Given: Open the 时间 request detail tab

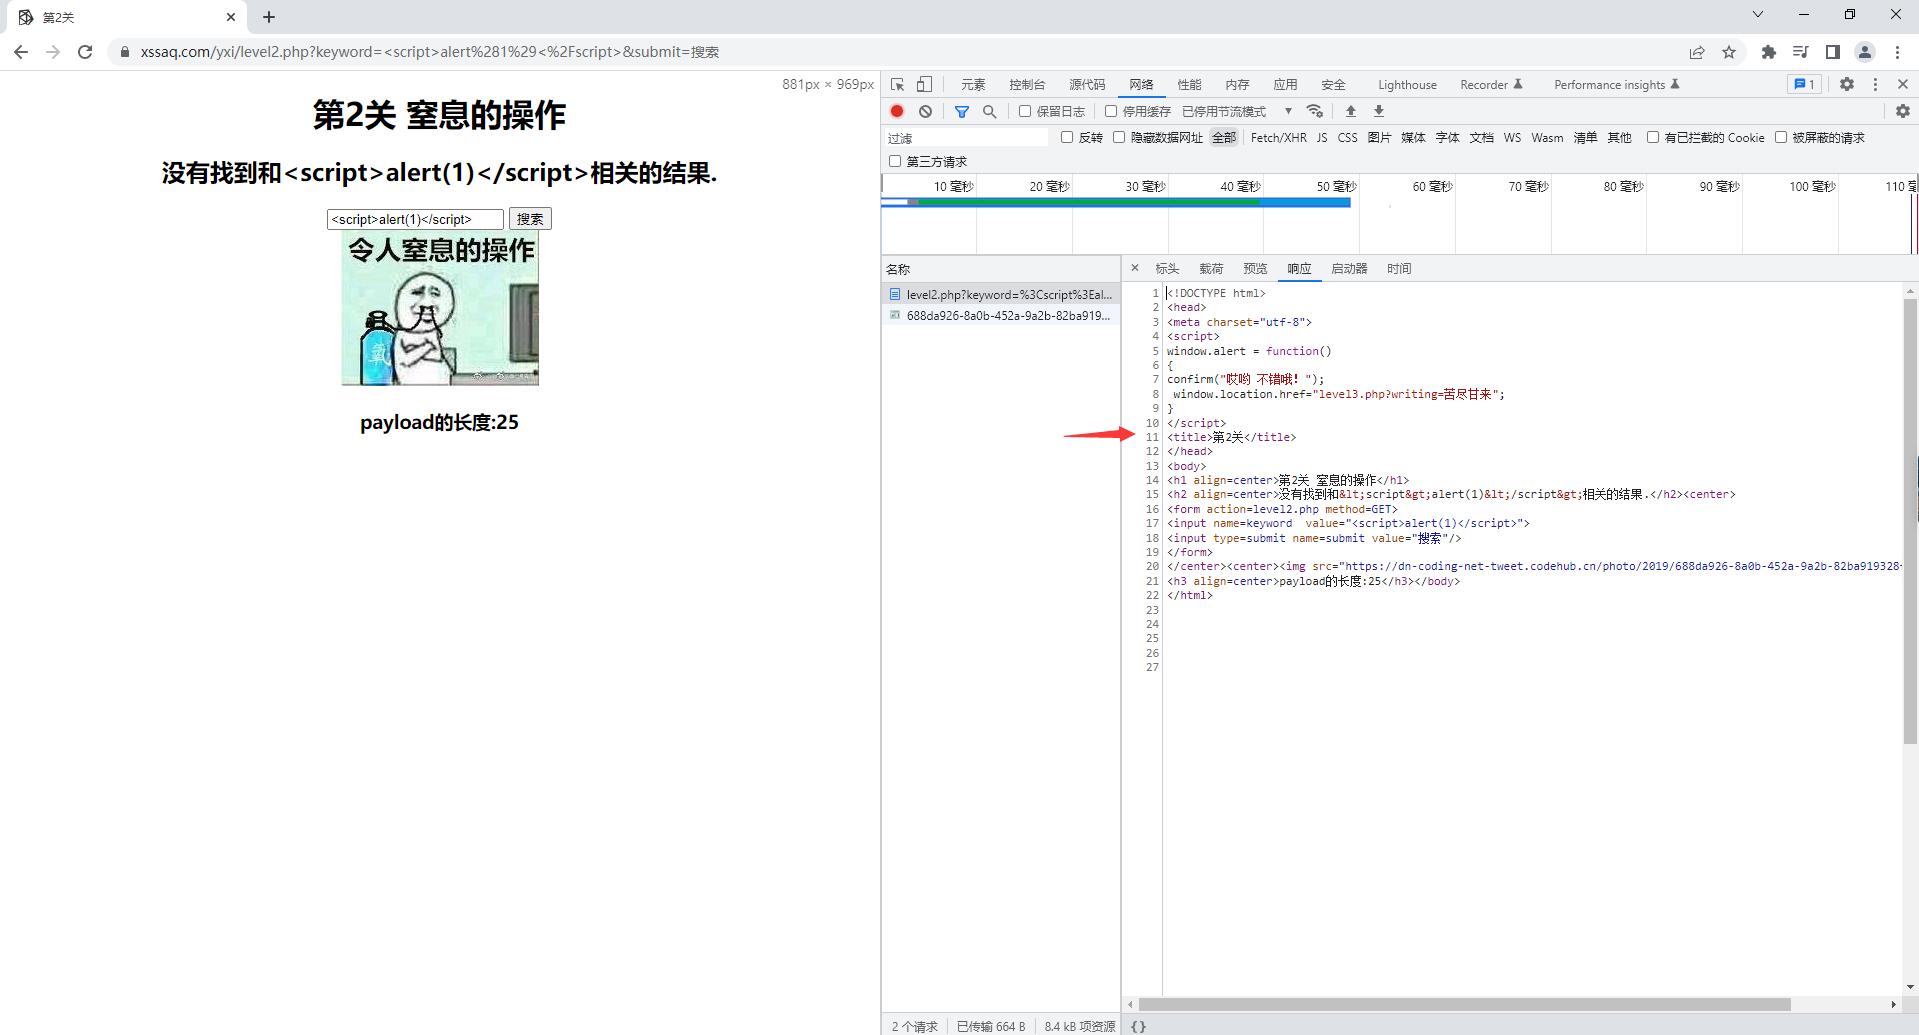Looking at the screenshot, I should coord(1399,269).
